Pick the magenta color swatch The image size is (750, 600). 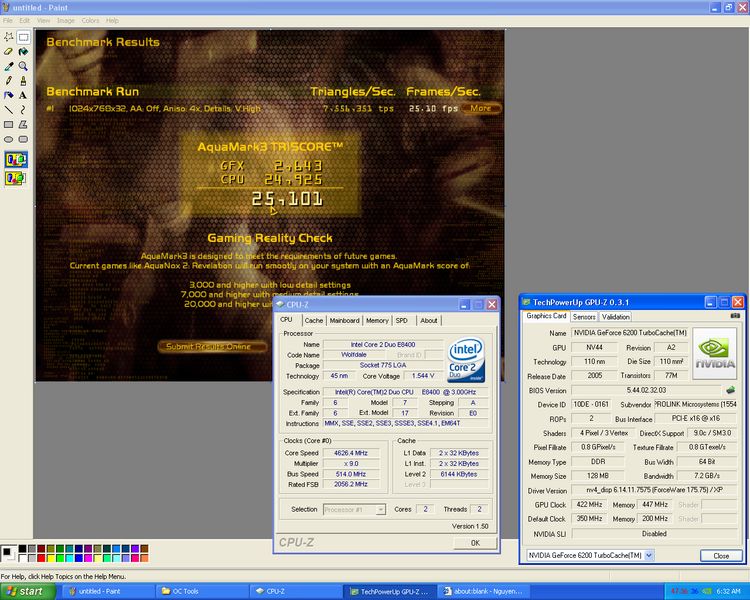click(x=88, y=558)
